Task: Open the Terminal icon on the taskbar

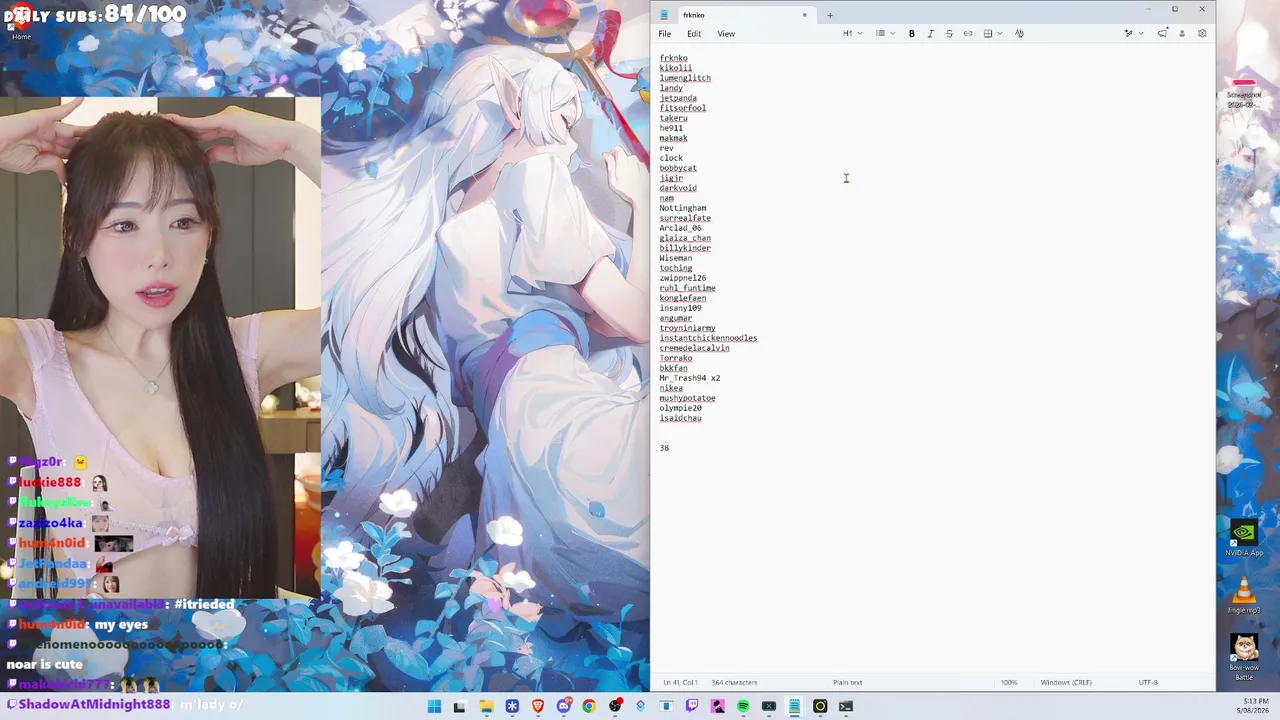Action: pos(846,706)
